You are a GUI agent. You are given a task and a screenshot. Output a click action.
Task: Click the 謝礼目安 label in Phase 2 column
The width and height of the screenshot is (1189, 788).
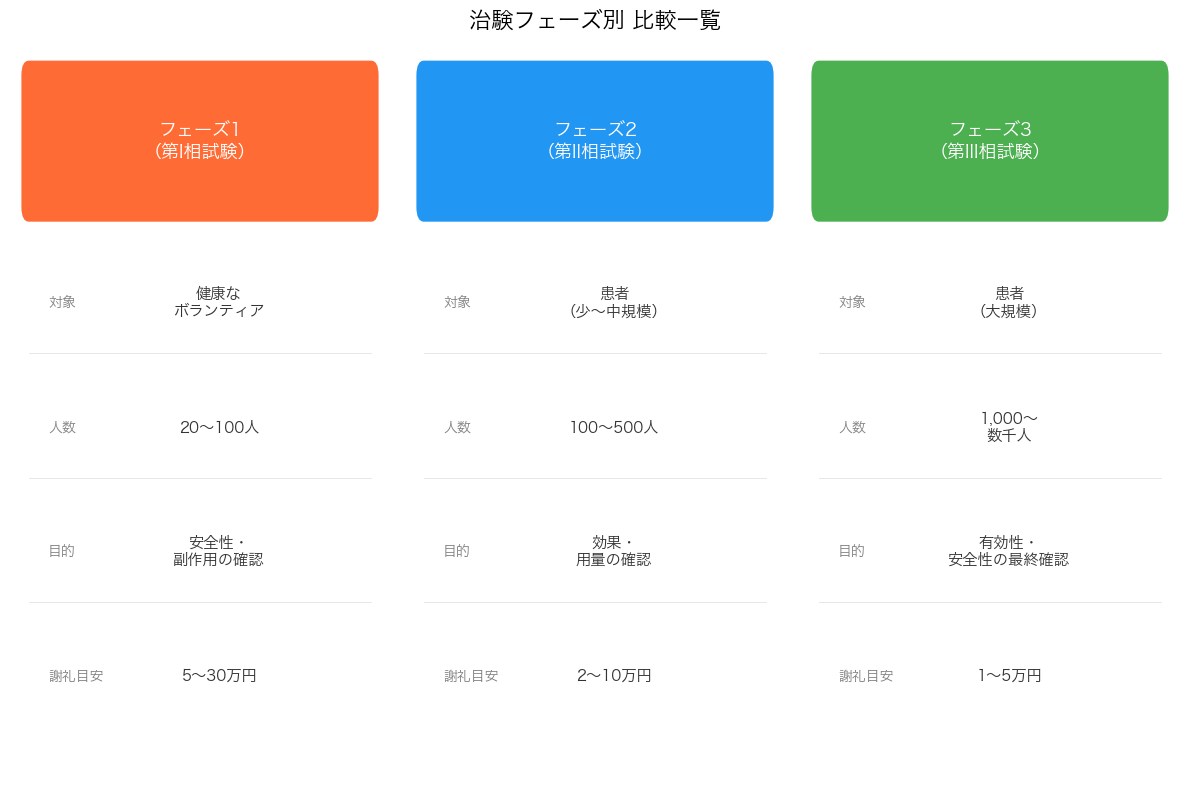point(471,676)
